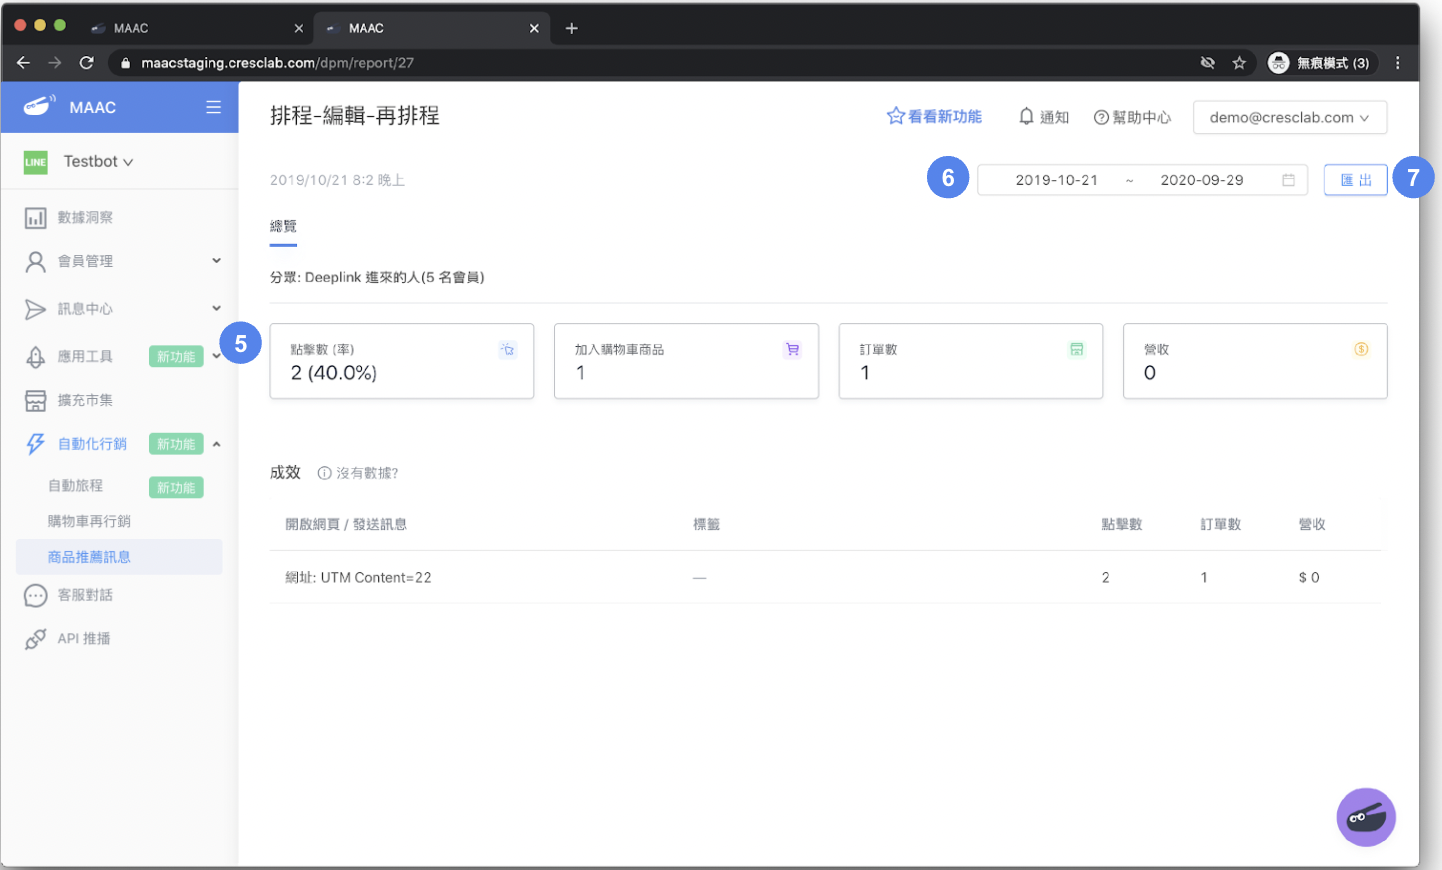Open a new browser tab with plus button
Image resolution: width=1442 pixels, height=870 pixels.
(x=572, y=28)
